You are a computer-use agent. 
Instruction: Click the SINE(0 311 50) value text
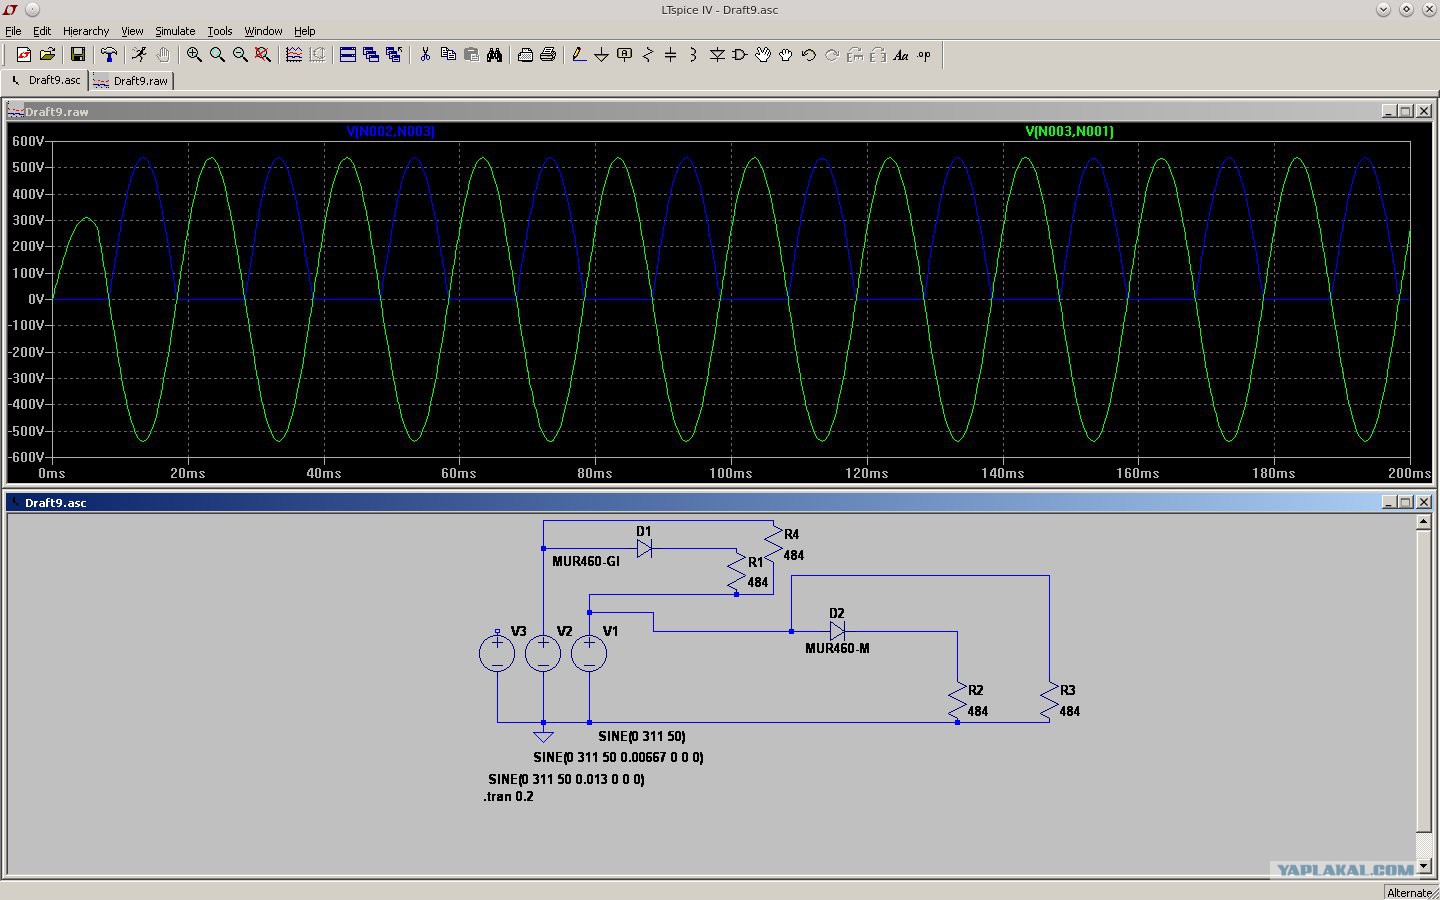(642, 736)
